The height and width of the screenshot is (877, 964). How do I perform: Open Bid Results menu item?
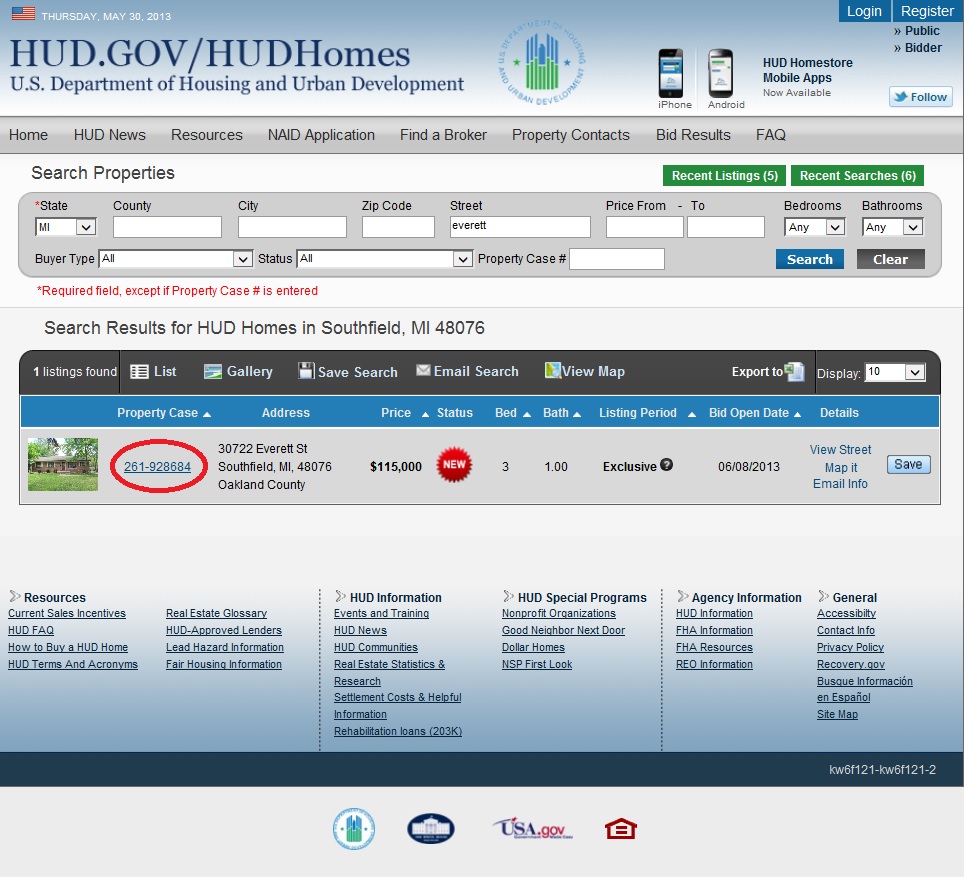693,135
